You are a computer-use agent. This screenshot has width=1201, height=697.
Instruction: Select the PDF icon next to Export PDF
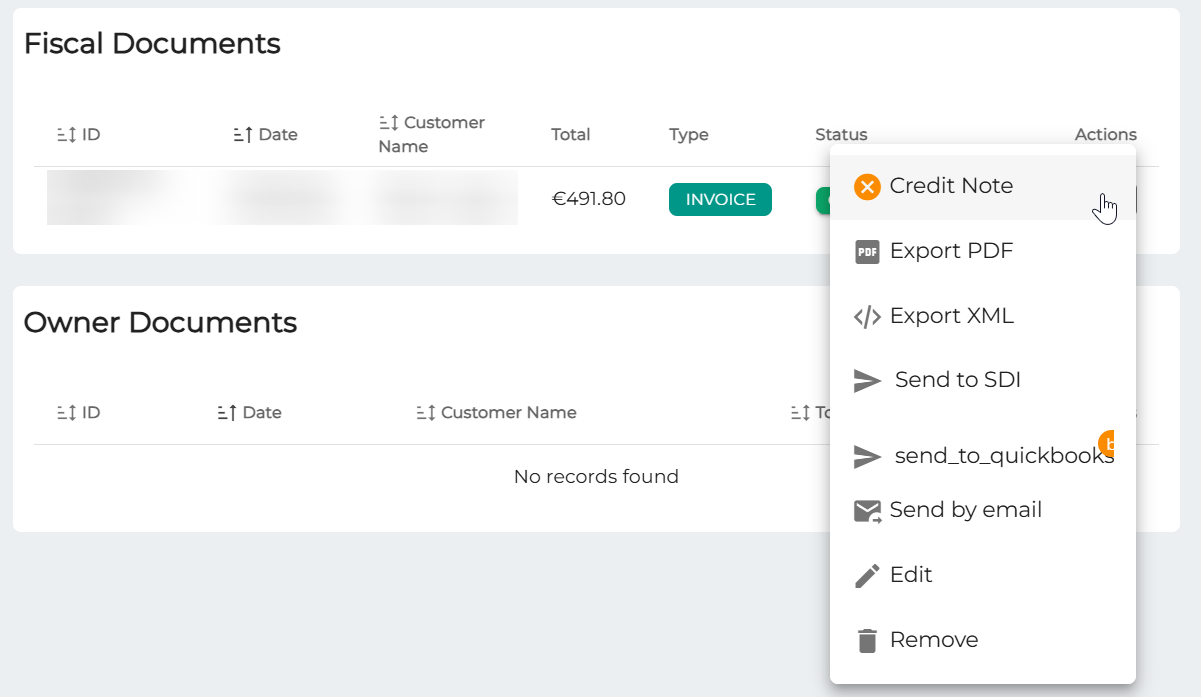866,251
